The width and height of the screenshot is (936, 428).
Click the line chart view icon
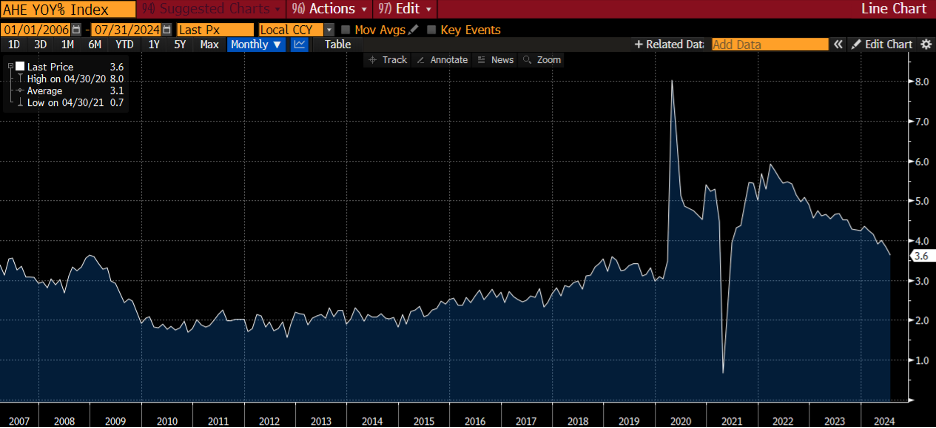click(300, 45)
